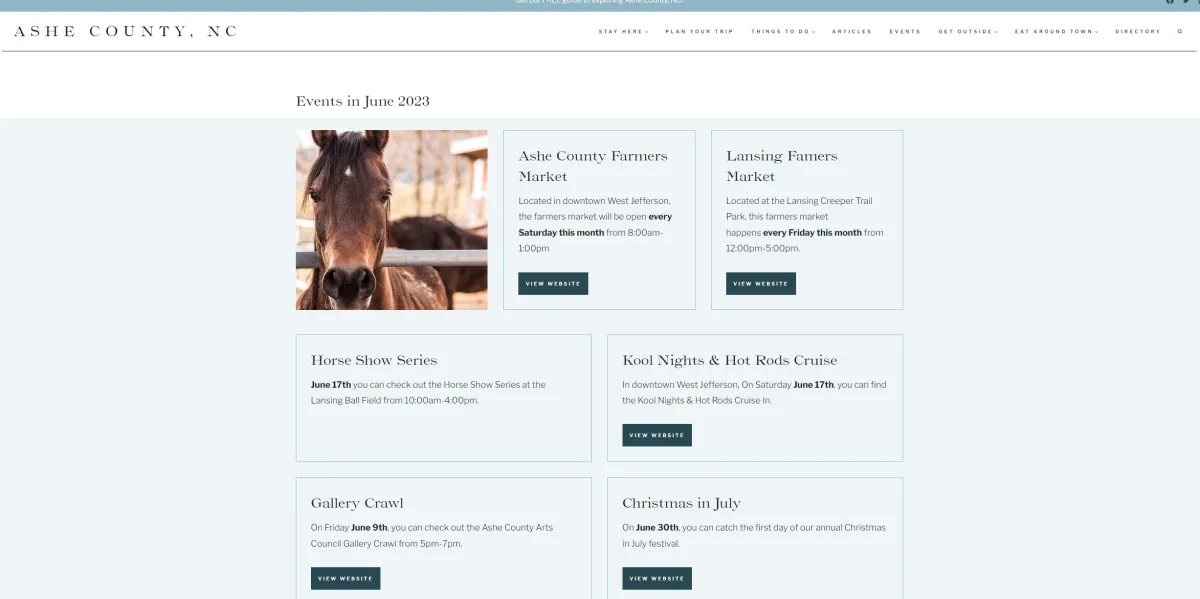Image resolution: width=1200 pixels, height=599 pixels.
Task: Select the Kool Nights & Hot Rods Cruise heading
Action: coord(730,360)
